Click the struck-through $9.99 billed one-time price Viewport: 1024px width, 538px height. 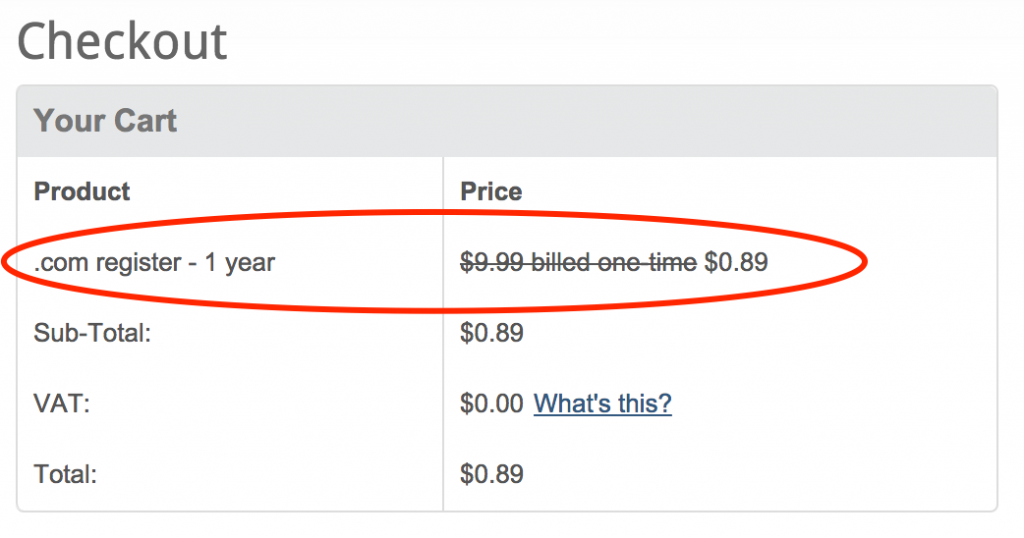579,262
